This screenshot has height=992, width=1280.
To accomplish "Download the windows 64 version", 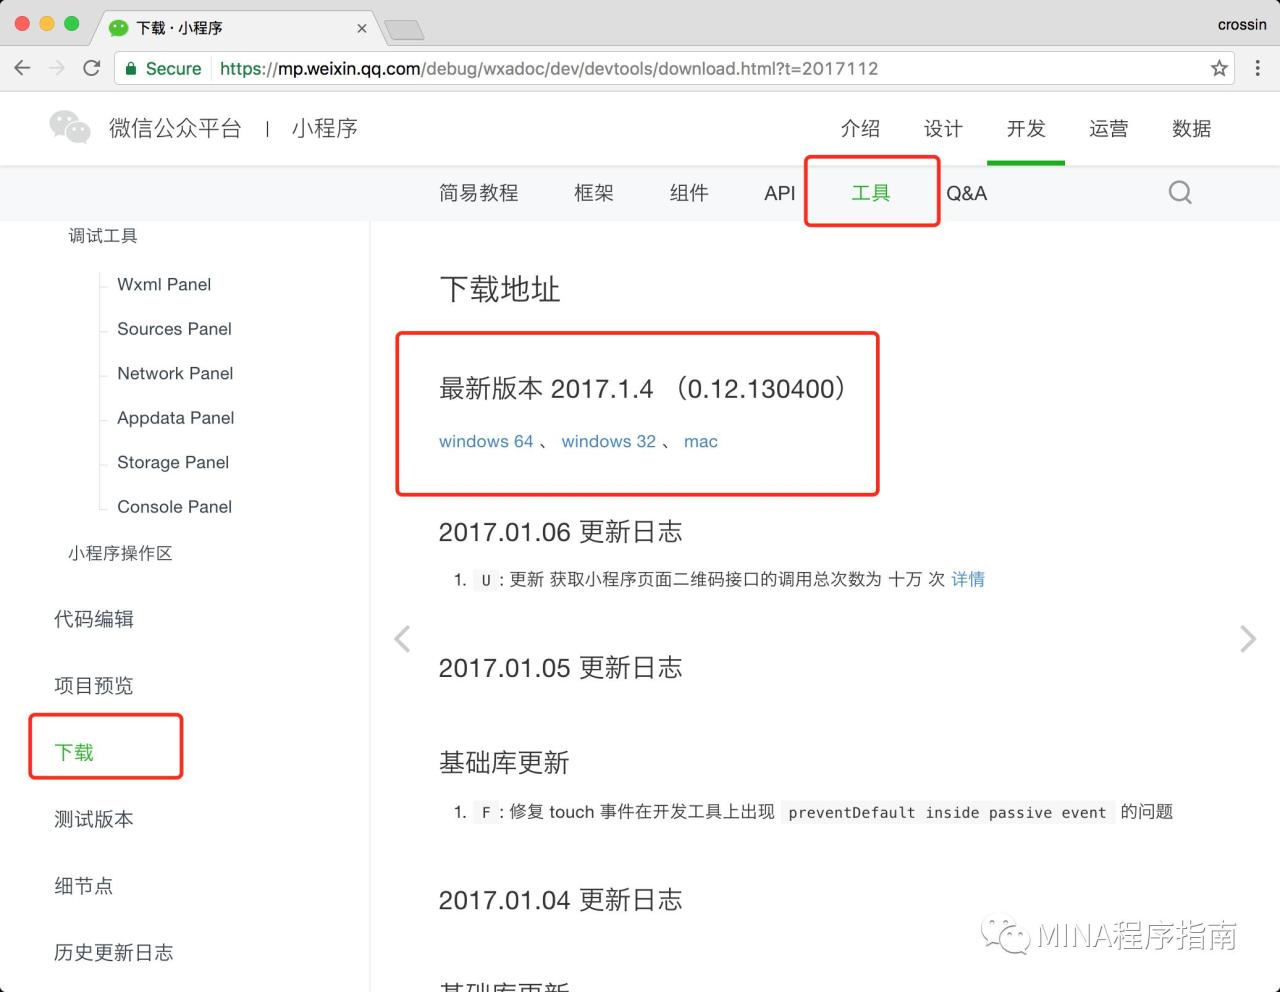I will point(486,441).
